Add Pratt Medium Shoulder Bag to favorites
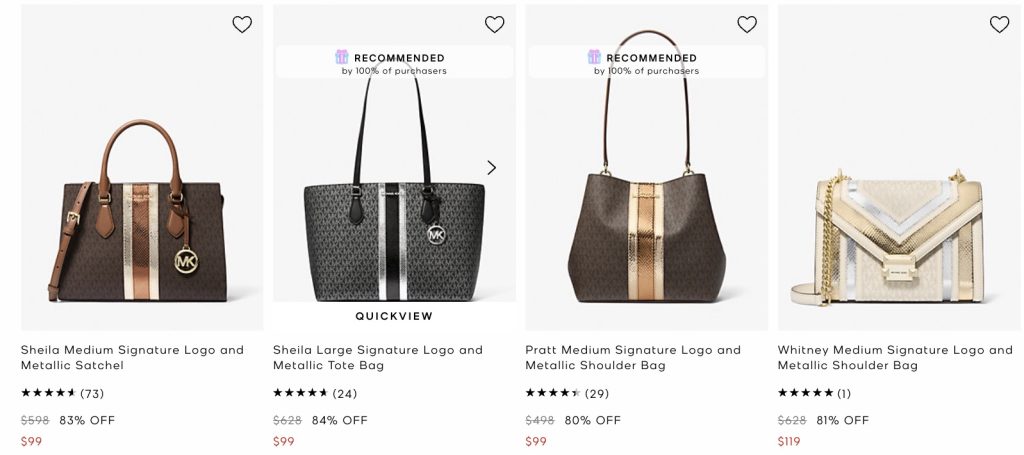Viewport: 1024px width, 455px height. [x=747, y=25]
